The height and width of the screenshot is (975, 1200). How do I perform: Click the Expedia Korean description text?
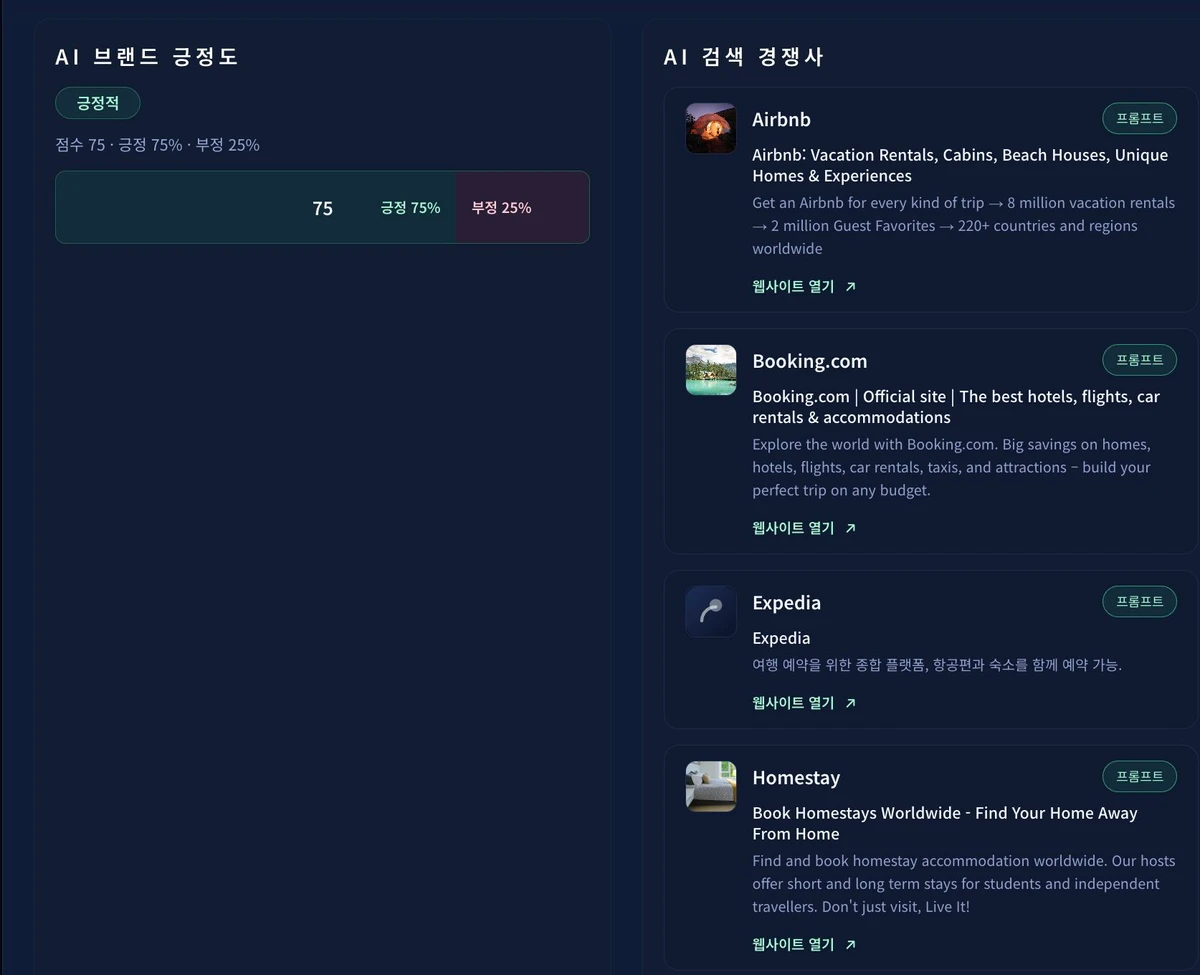pos(937,665)
